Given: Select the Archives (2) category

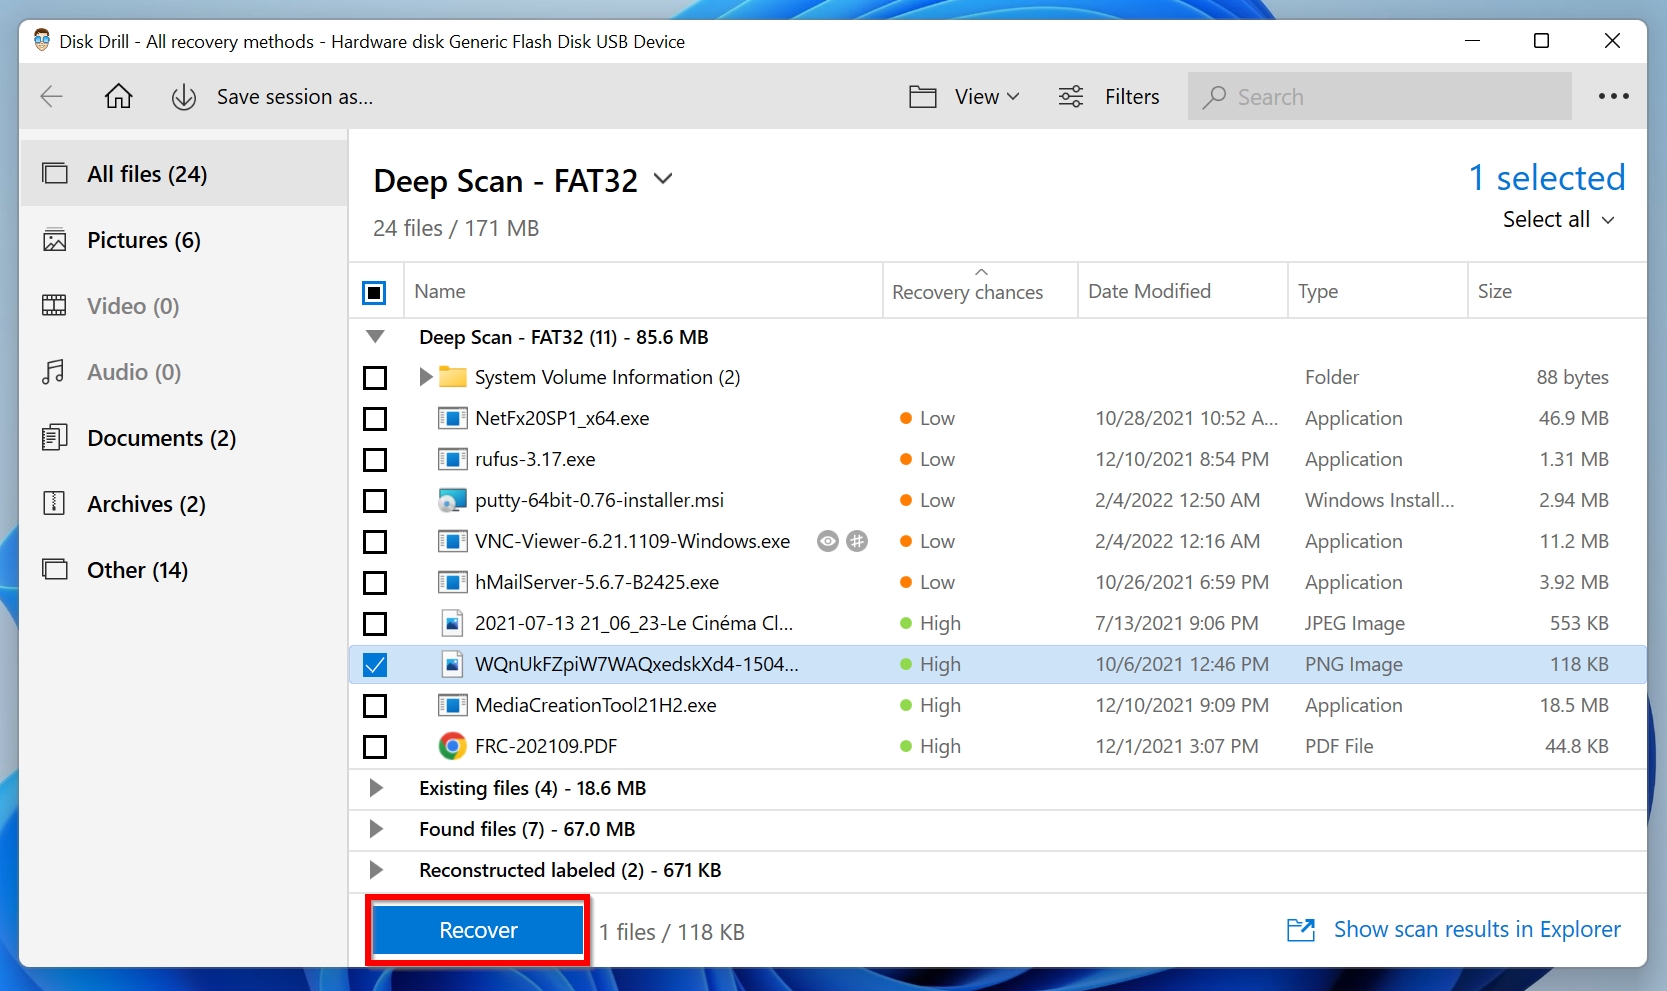Looking at the screenshot, I should (x=184, y=504).
